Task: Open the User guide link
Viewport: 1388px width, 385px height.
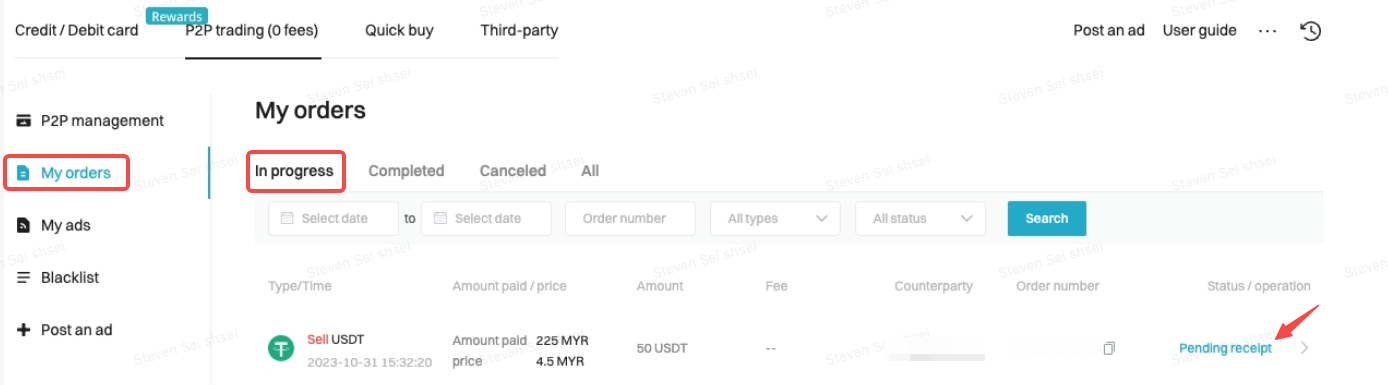Action: point(1200,30)
